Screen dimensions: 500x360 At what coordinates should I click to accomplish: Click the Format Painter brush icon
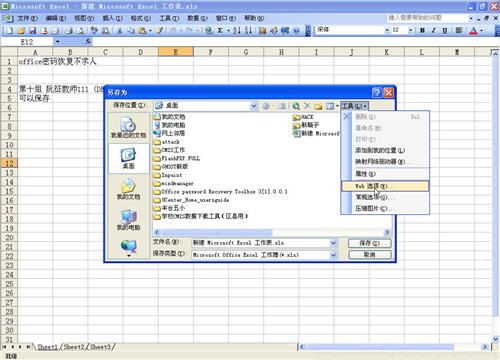click(159, 31)
